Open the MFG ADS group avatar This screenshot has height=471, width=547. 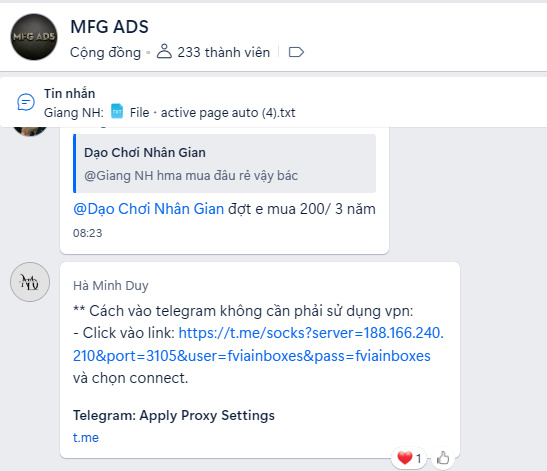34,37
